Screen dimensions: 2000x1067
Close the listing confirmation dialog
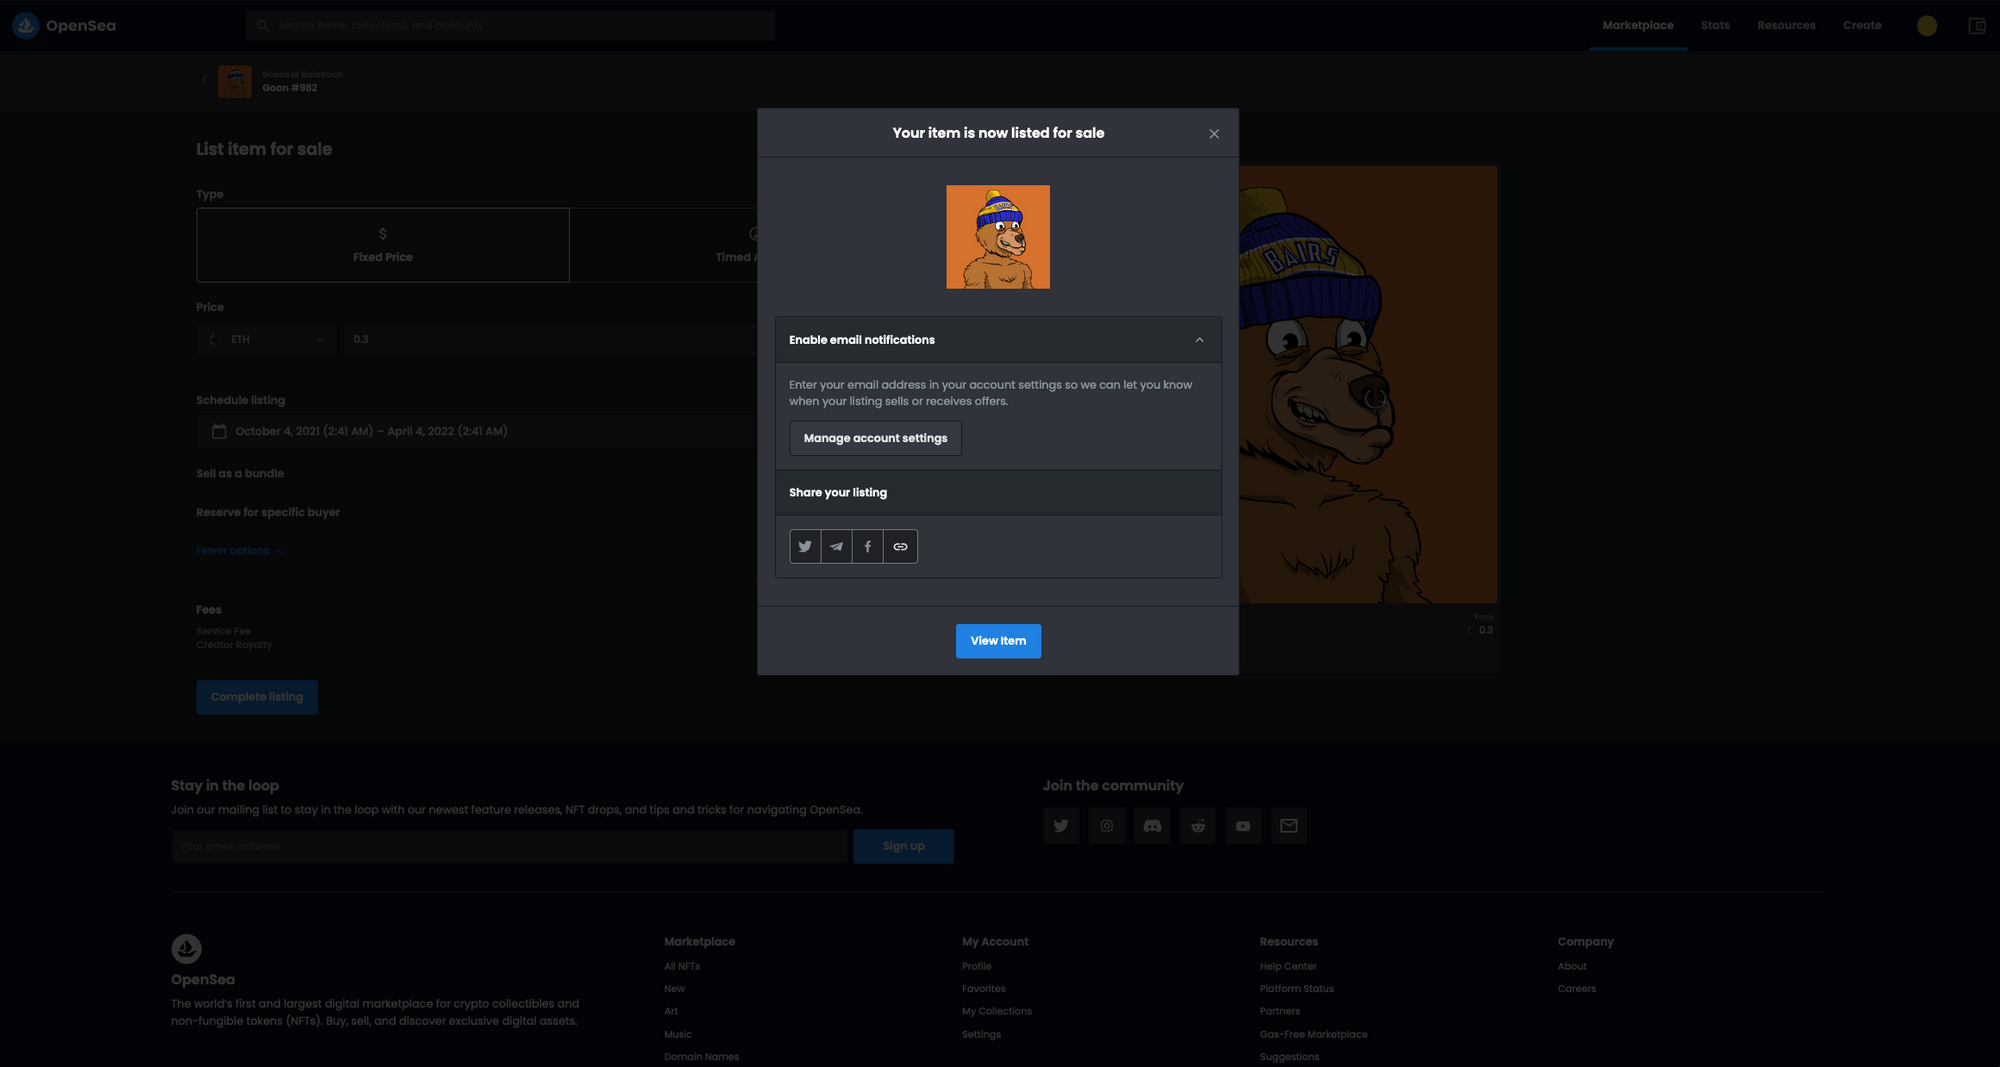pyautogui.click(x=1214, y=134)
